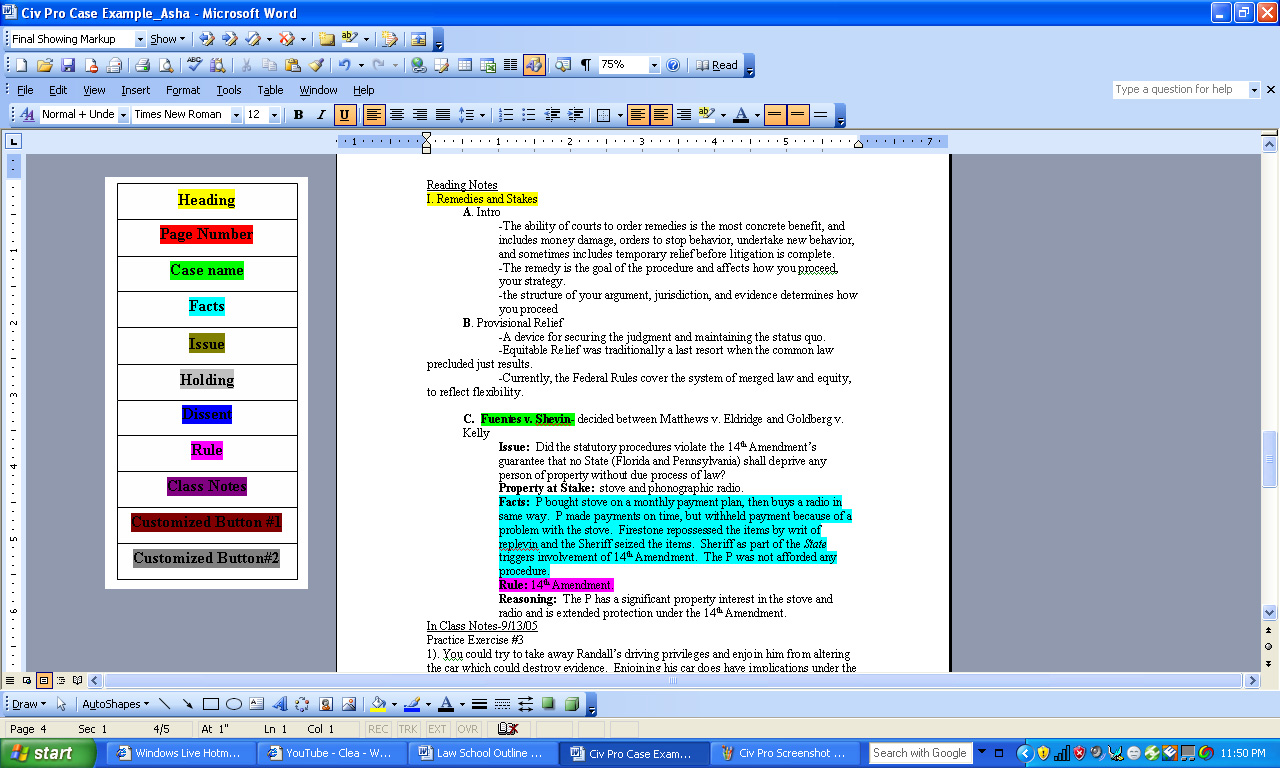The width and height of the screenshot is (1280, 768).
Task: Click the Format Painter brush icon
Action: pyautogui.click(x=316, y=65)
